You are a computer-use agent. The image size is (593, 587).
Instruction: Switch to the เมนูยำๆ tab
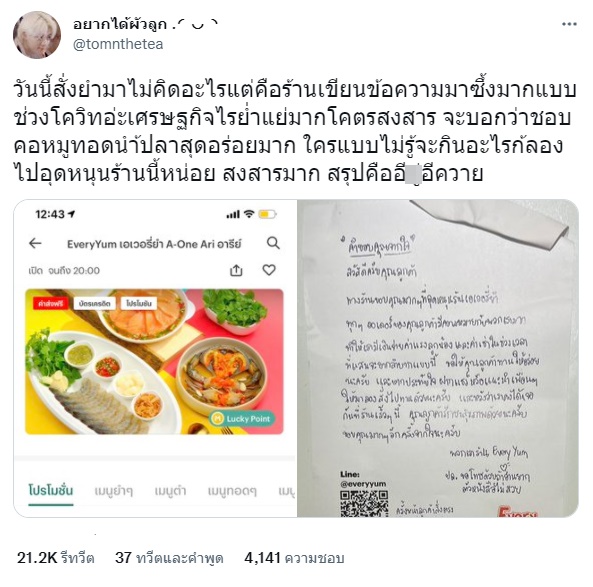click(113, 491)
